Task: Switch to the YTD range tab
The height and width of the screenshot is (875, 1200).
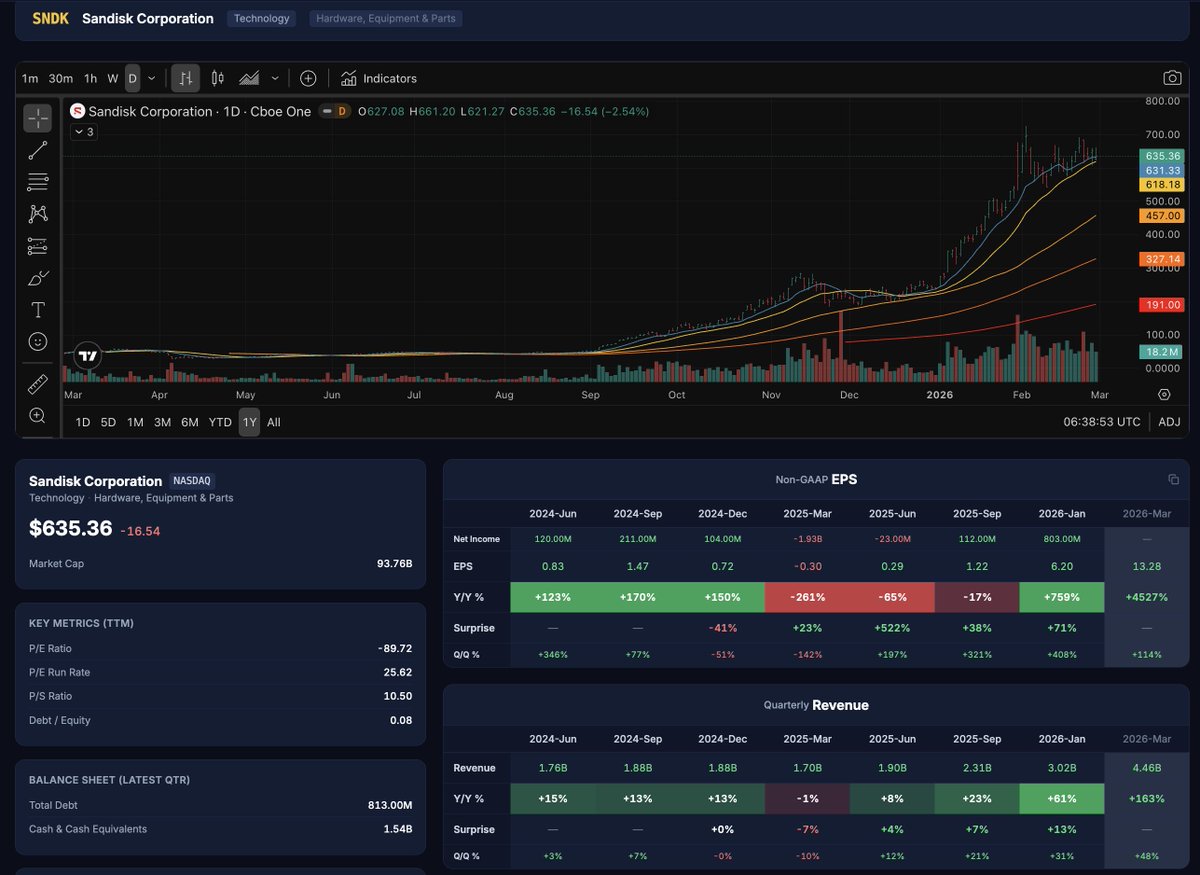Action: pyautogui.click(x=219, y=422)
